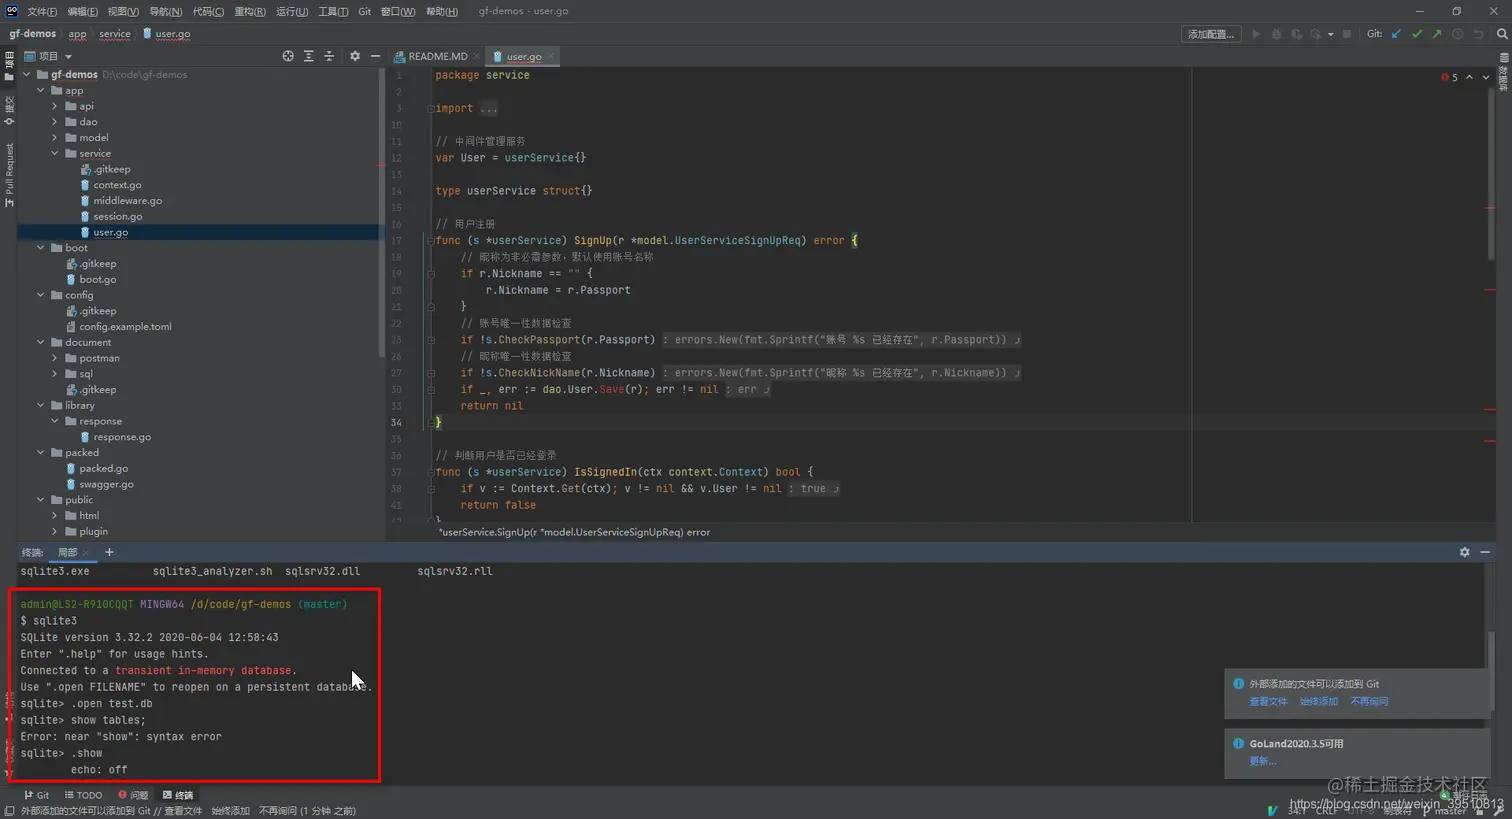Click the run with coverage icon

[x=1296, y=34]
